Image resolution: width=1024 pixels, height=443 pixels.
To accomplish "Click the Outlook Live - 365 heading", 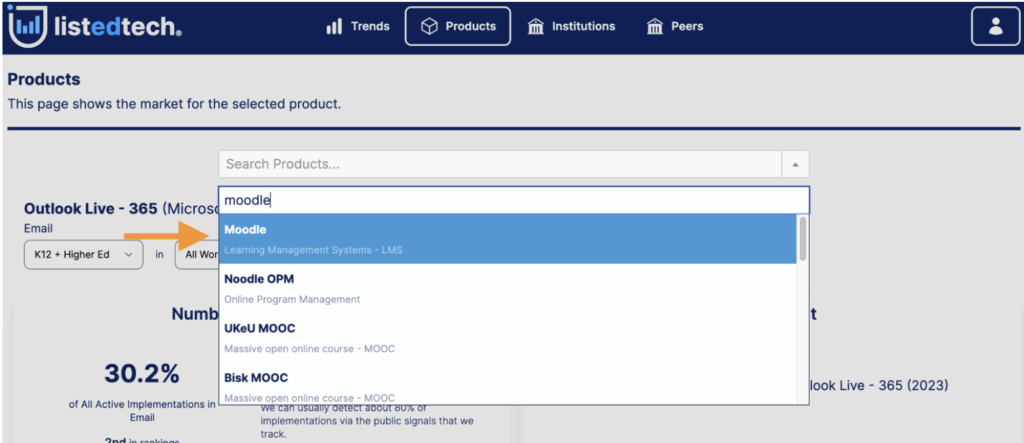I will [91, 208].
